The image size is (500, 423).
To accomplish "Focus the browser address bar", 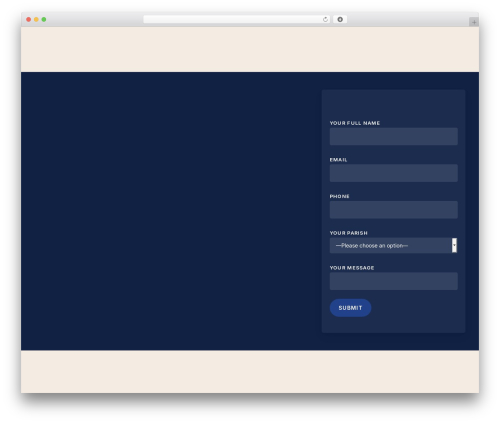I will (x=237, y=20).
